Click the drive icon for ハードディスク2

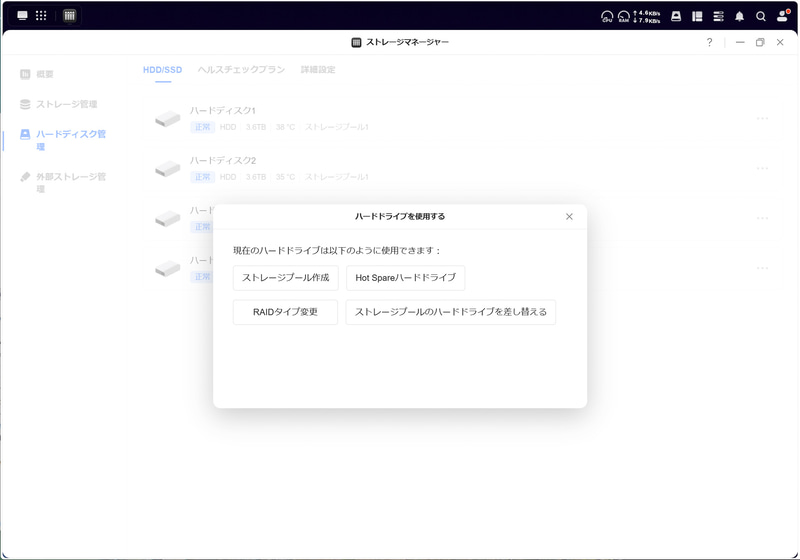[x=168, y=169]
